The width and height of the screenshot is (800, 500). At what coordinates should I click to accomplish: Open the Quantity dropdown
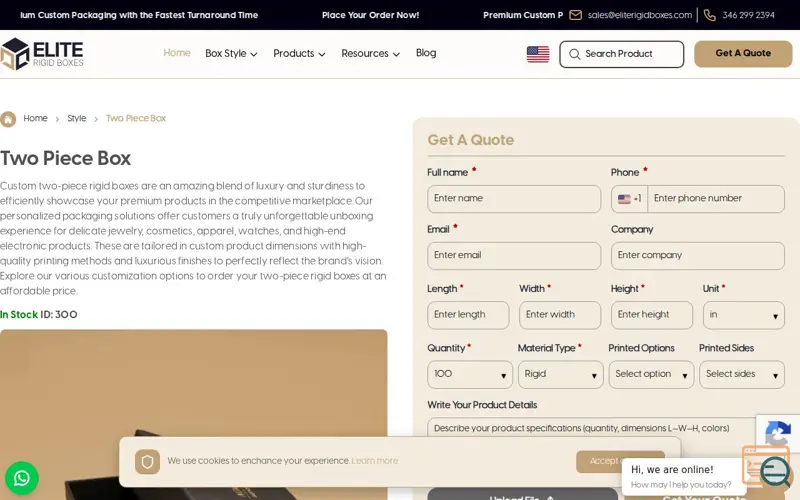click(470, 375)
